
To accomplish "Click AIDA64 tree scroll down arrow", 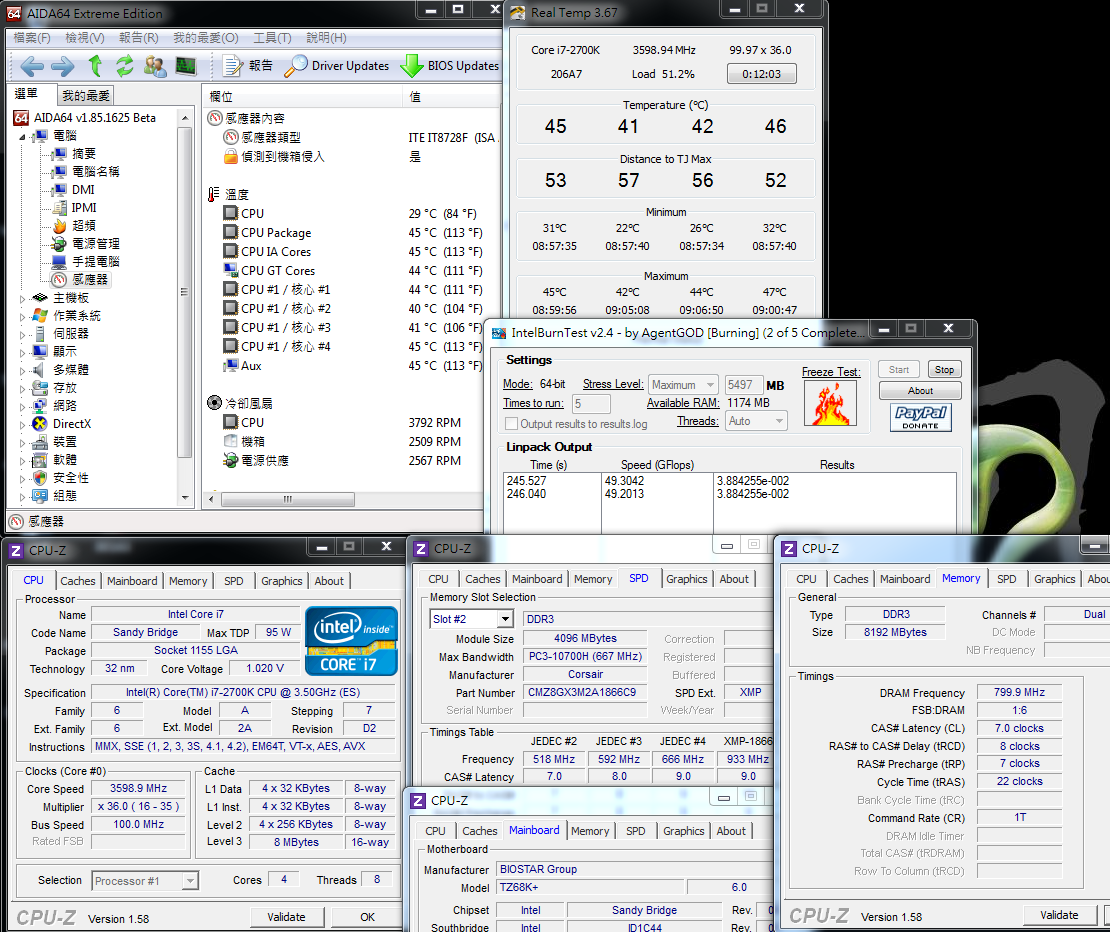I will click(x=185, y=497).
